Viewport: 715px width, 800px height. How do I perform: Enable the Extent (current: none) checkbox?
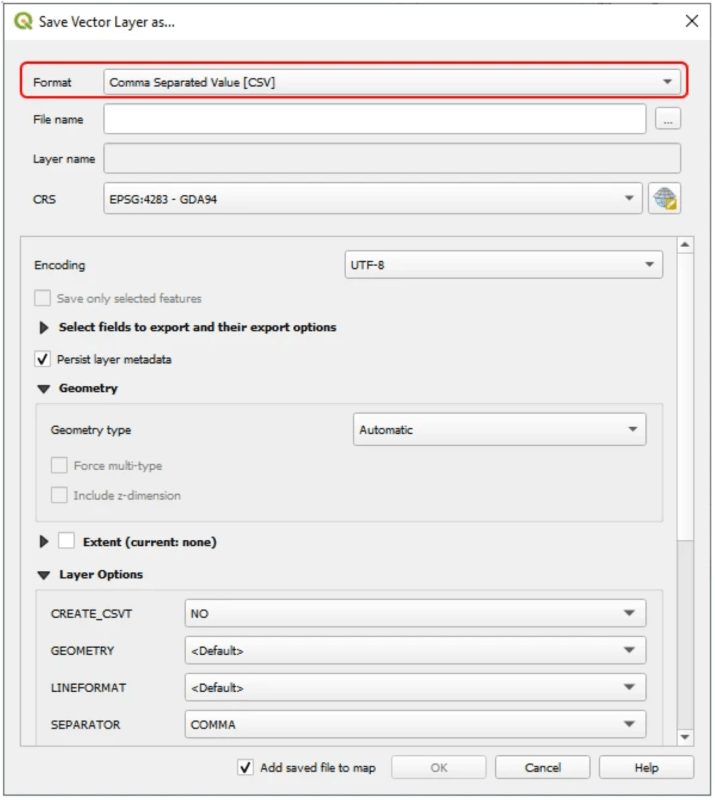[x=66, y=541]
